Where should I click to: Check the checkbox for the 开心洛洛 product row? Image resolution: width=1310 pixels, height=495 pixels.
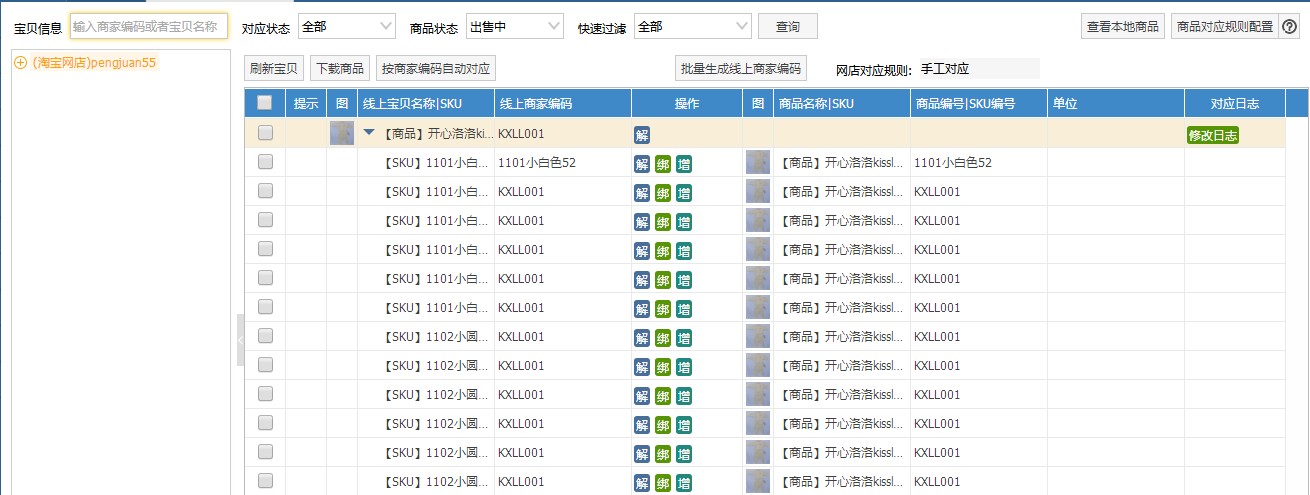pos(265,133)
